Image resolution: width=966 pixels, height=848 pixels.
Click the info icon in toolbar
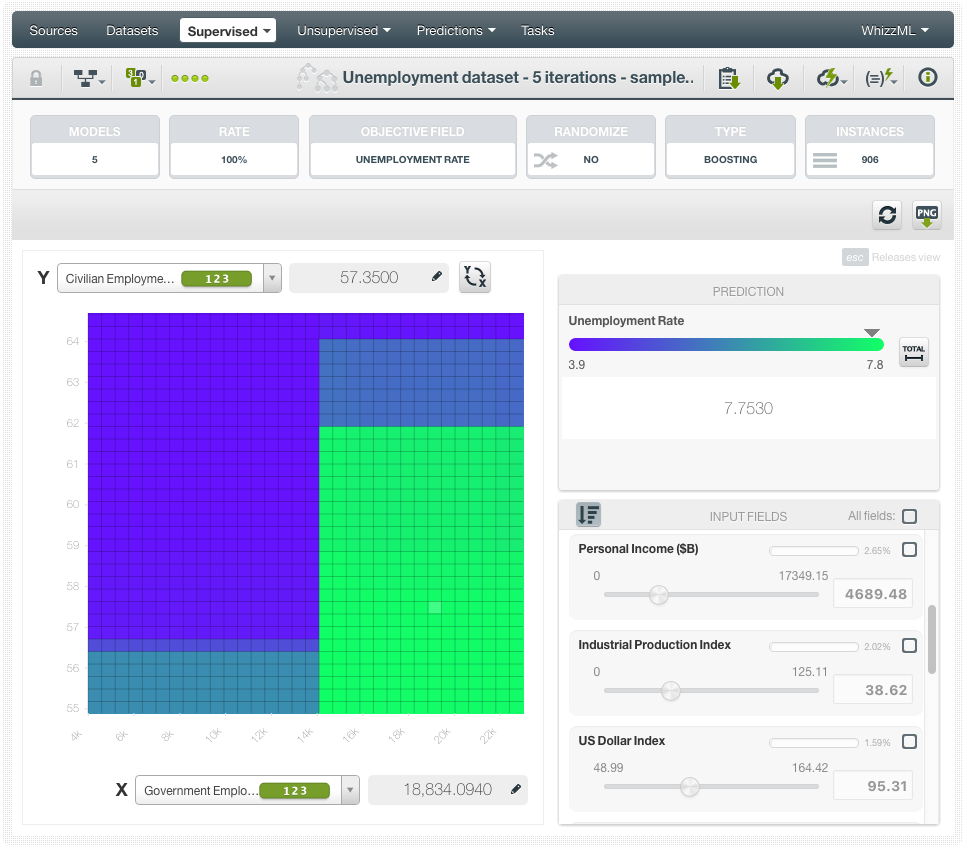tap(928, 78)
